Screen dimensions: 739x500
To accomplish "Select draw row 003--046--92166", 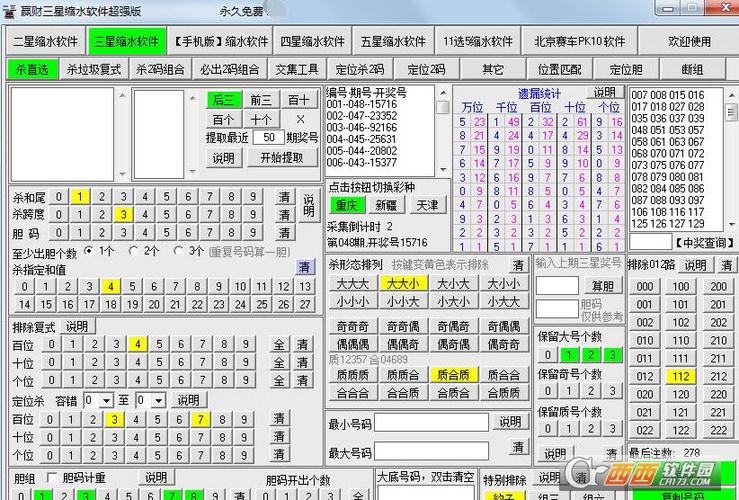I will coord(361,127).
